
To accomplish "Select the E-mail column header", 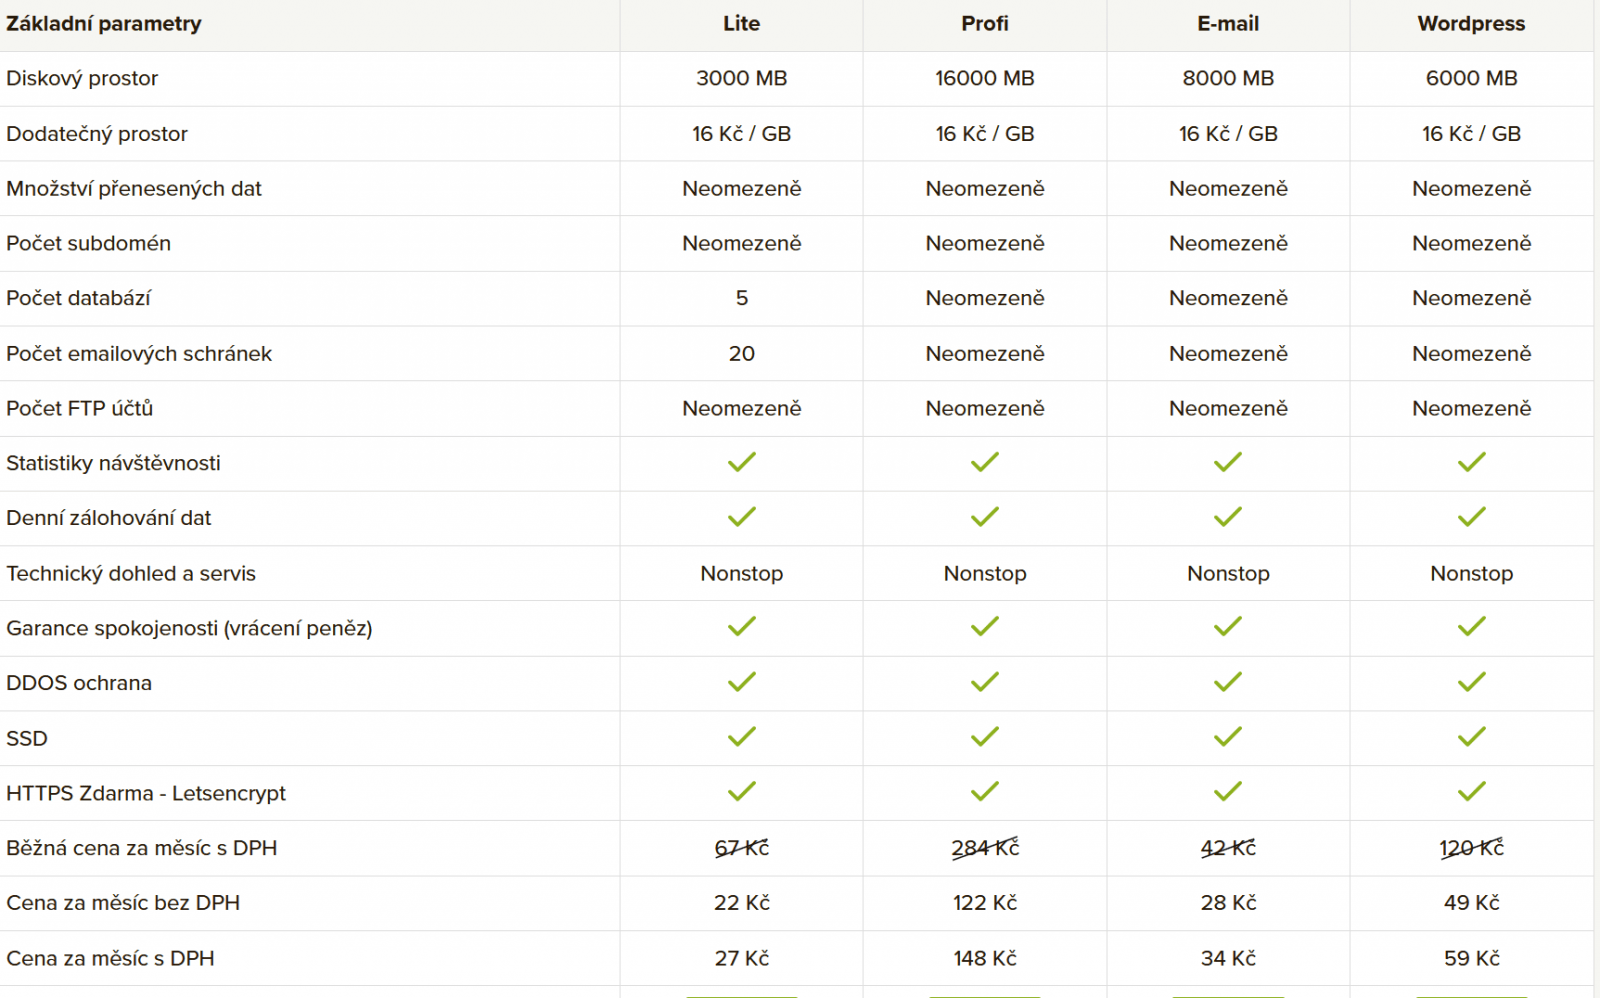I will click(x=1228, y=24).
